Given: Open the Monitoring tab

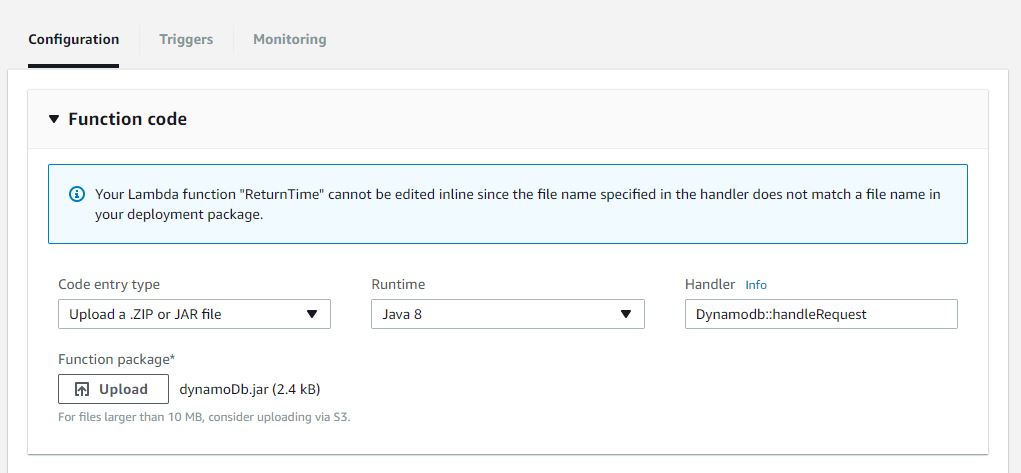Looking at the screenshot, I should click(289, 40).
